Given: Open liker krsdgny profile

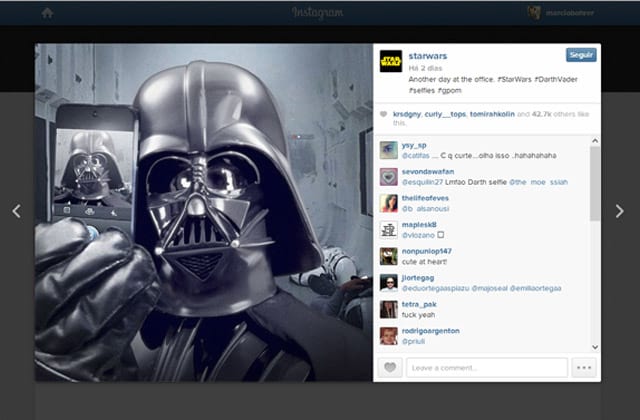Looking at the screenshot, I should [407, 114].
